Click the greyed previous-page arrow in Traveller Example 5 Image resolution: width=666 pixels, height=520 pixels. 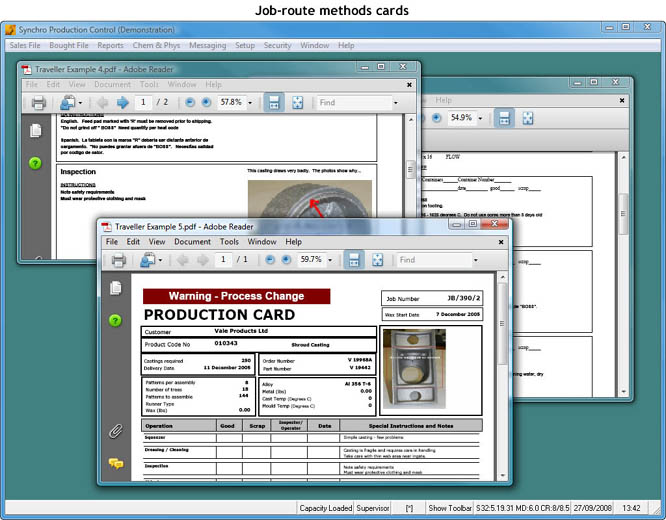[183, 260]
